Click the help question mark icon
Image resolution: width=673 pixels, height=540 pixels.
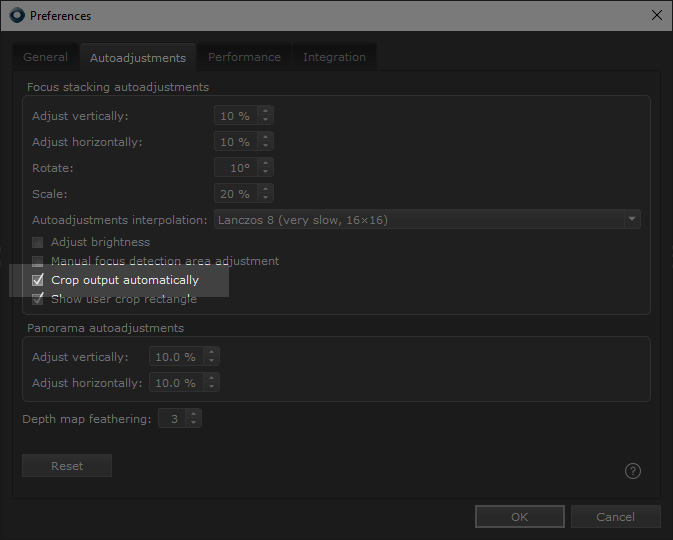pyautogui.click(x=632, y=471)
